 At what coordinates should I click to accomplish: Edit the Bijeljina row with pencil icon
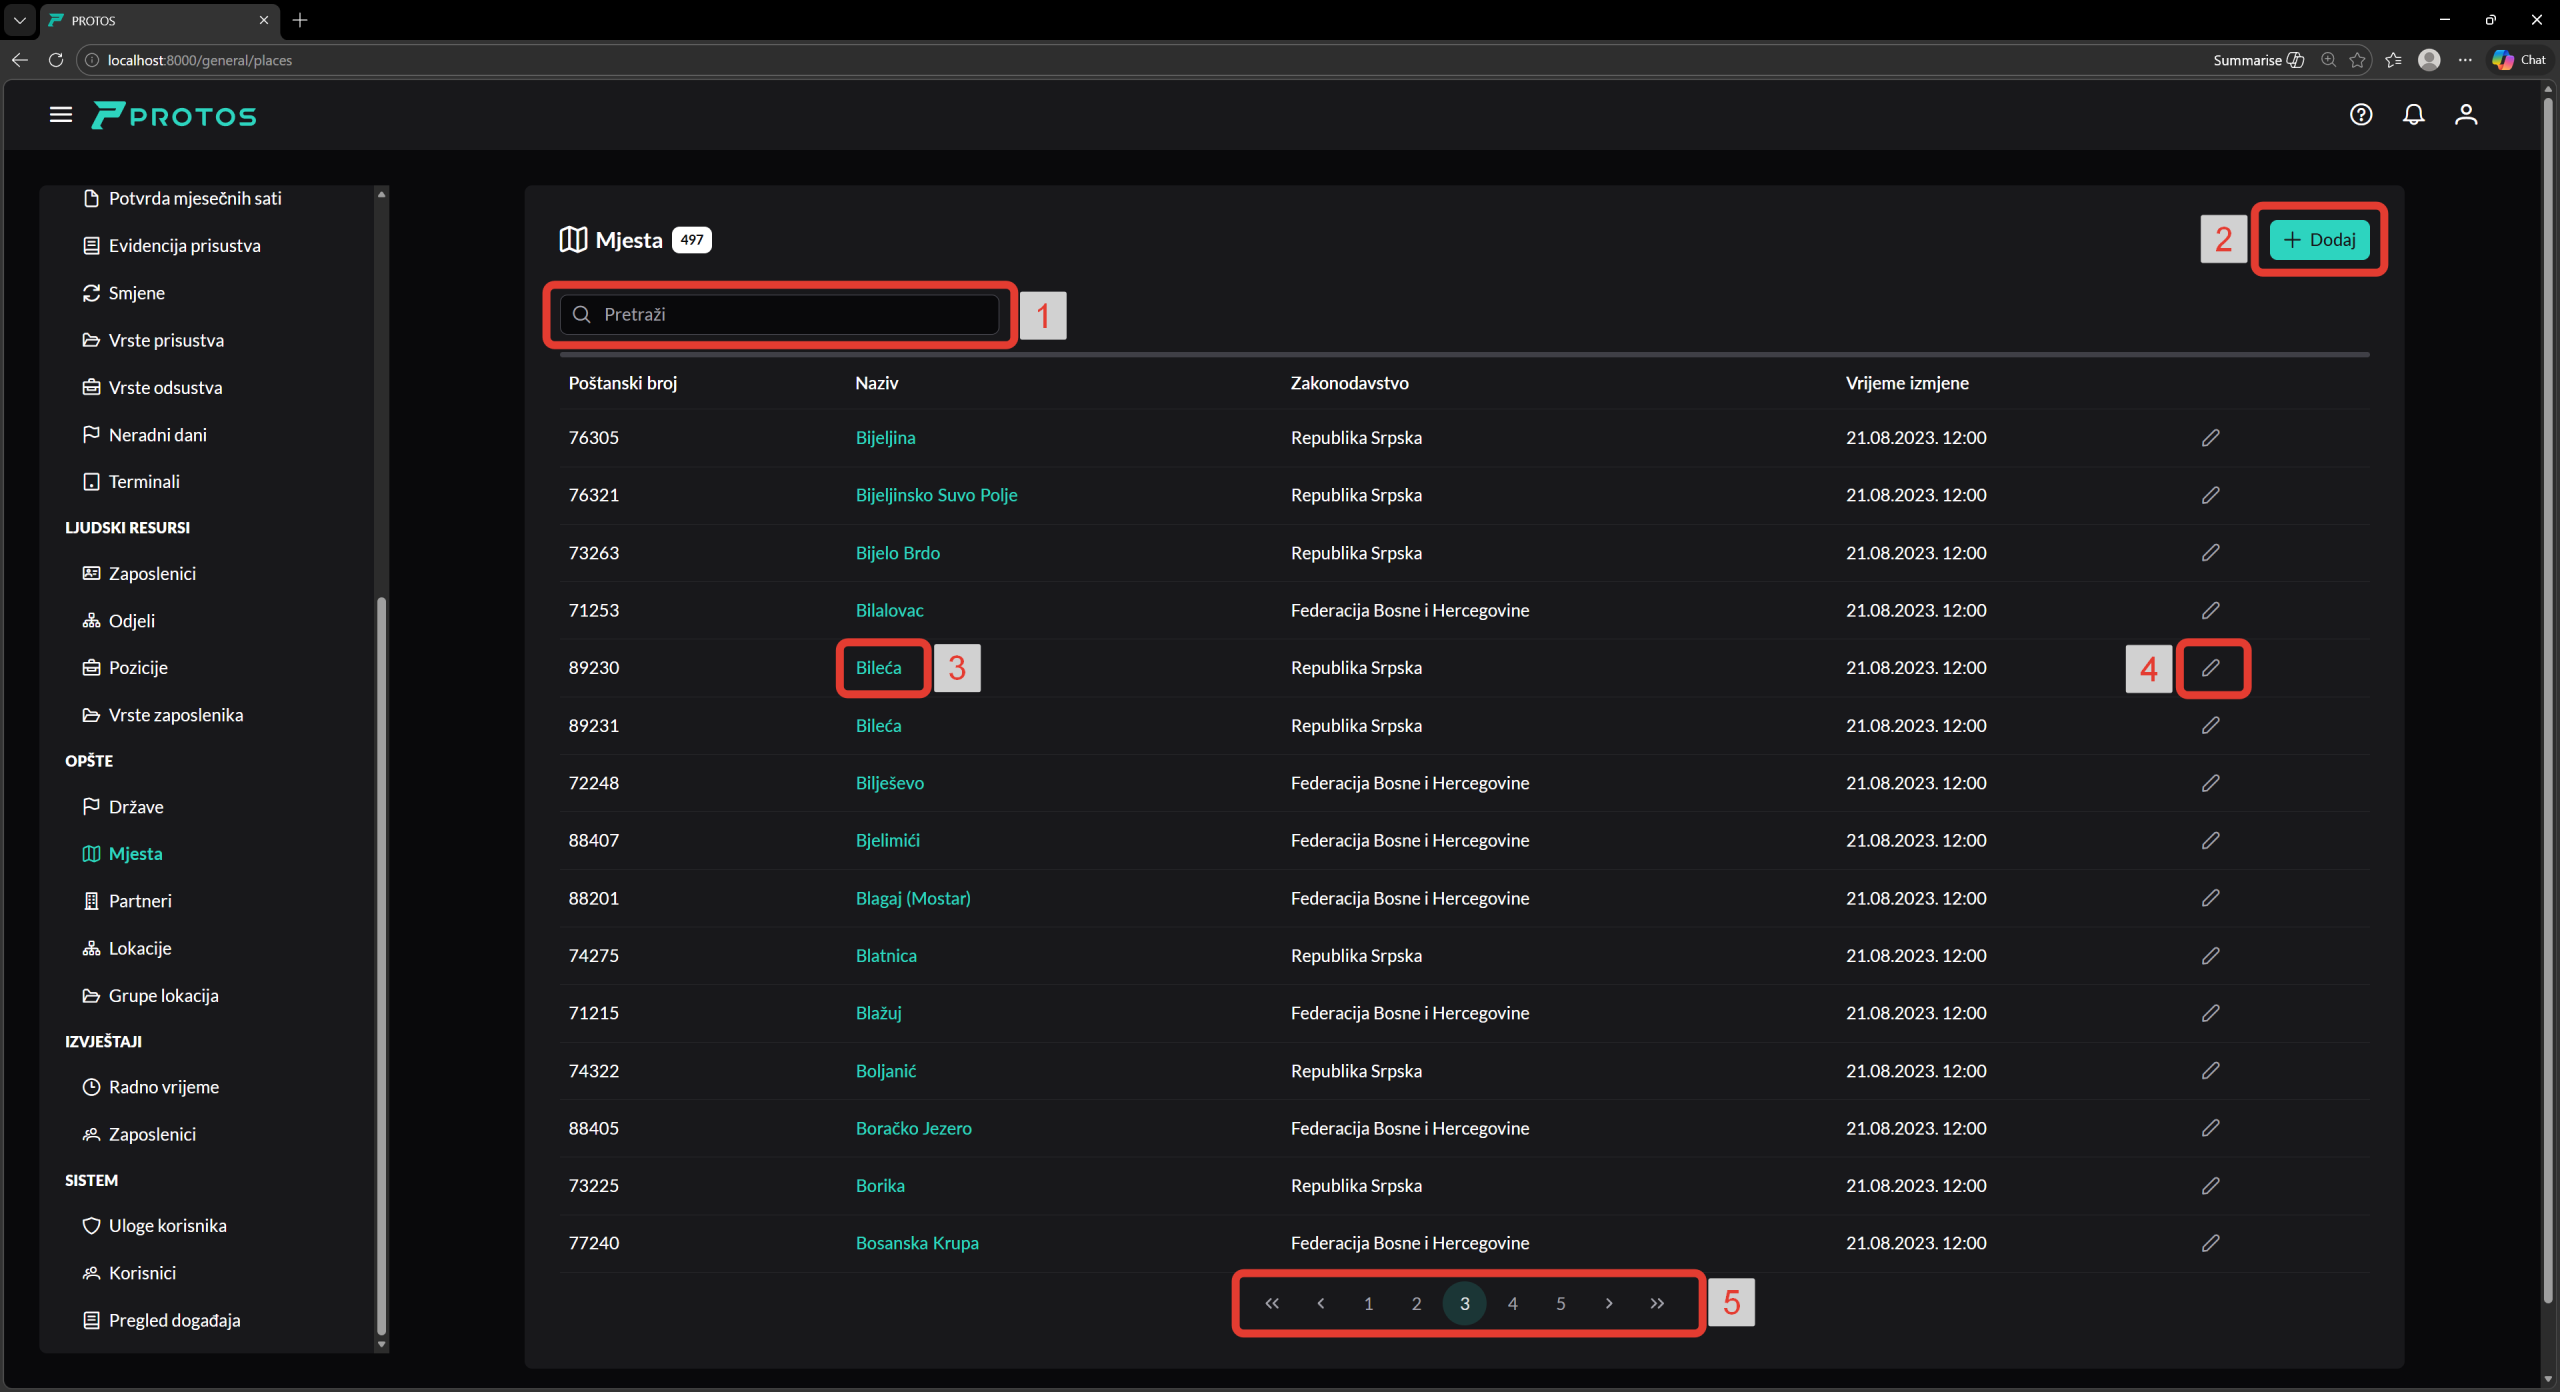coord(2210,438)
